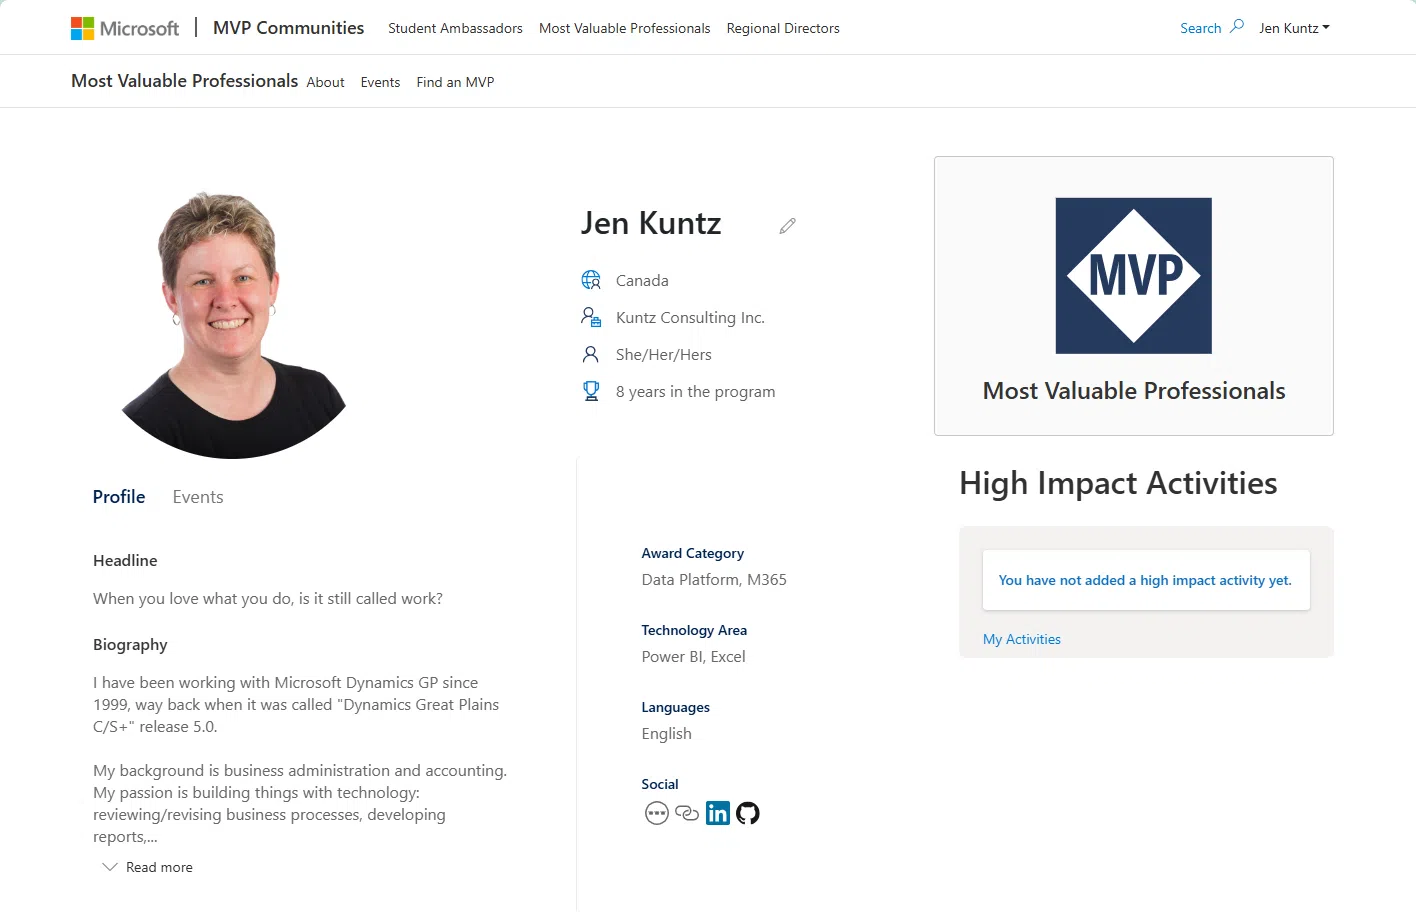Collapse the biography with the chevron arrow
This screenshot has width=1416, height=920.
coord(110,866)
